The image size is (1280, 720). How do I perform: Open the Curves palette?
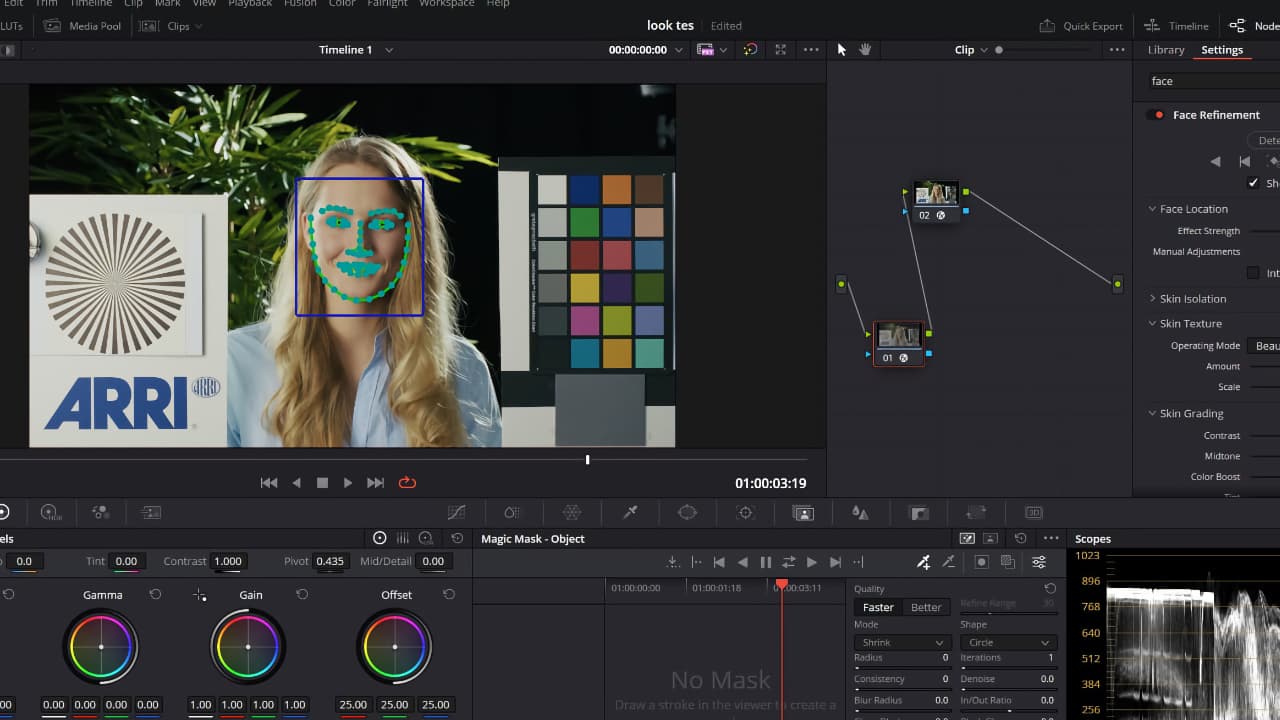pyautogui.click(x=456, y=512)
